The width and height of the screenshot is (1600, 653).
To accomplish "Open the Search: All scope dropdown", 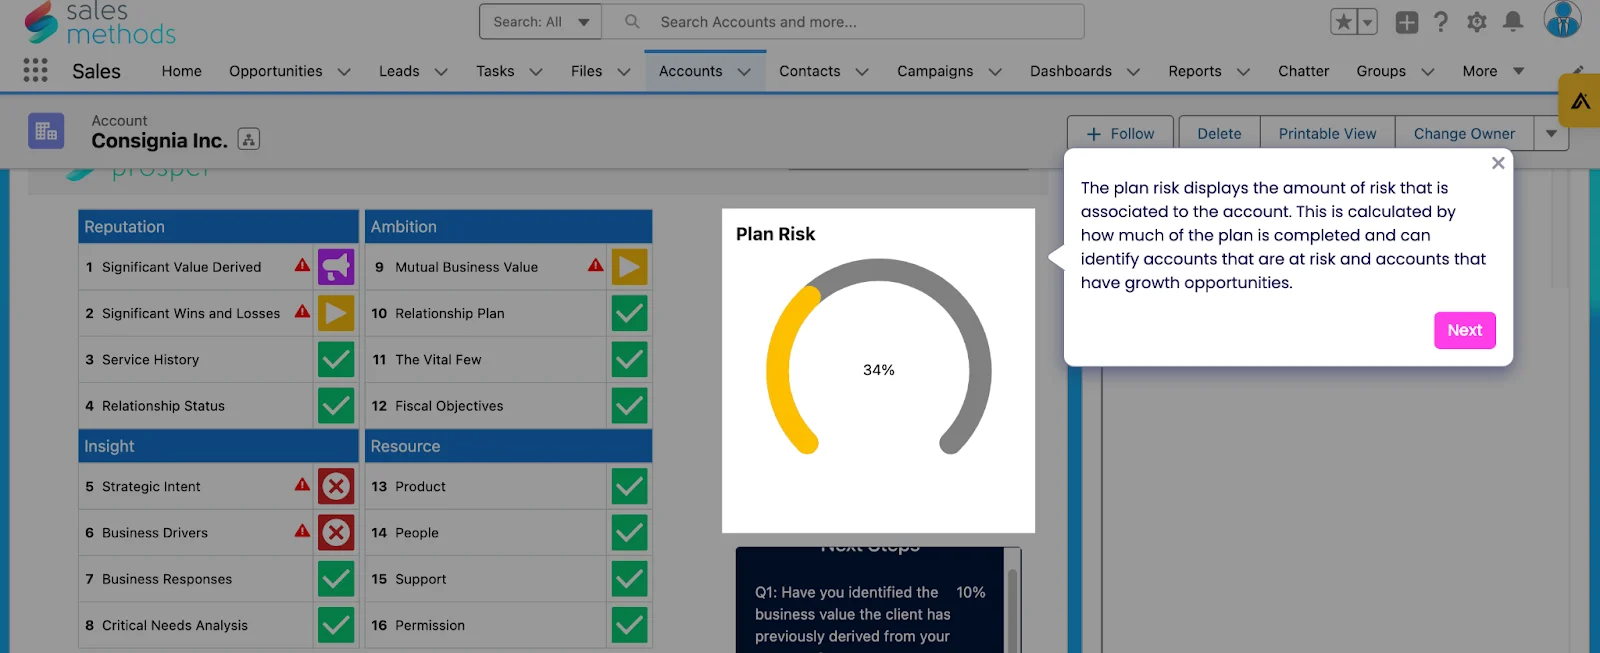I will pos(540,21).
